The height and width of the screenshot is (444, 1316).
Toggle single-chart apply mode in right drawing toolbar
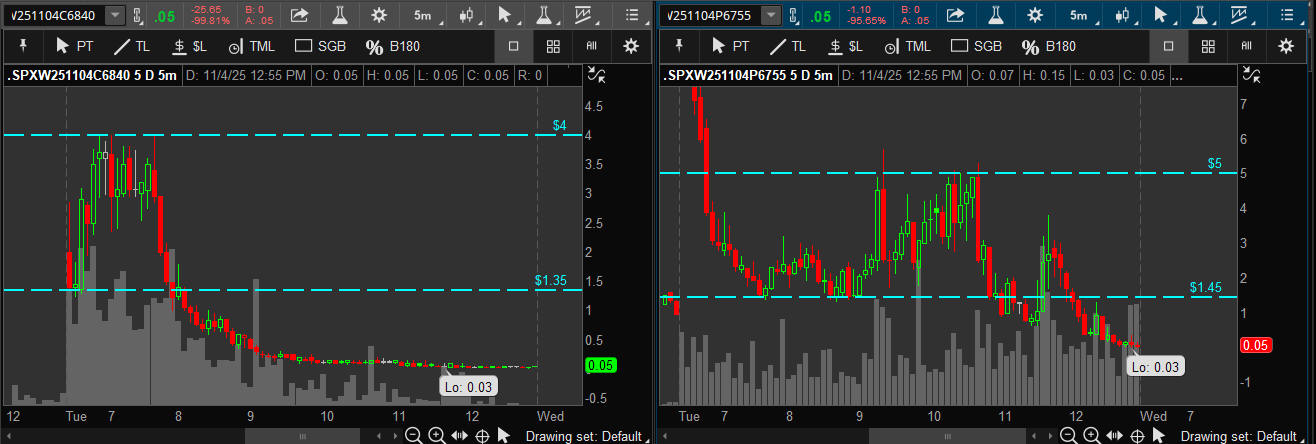pyautogui.click(x=1169, y=46)
